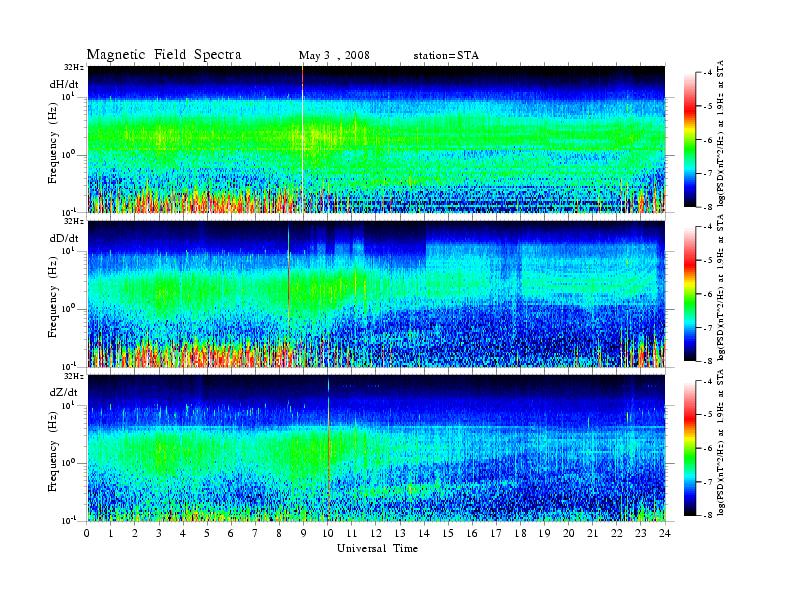Click hour tick label 10 on time axis
Image resolution: width=792 pixels, height=612 pixels.
pyautogui.click(x=328, y=534)
